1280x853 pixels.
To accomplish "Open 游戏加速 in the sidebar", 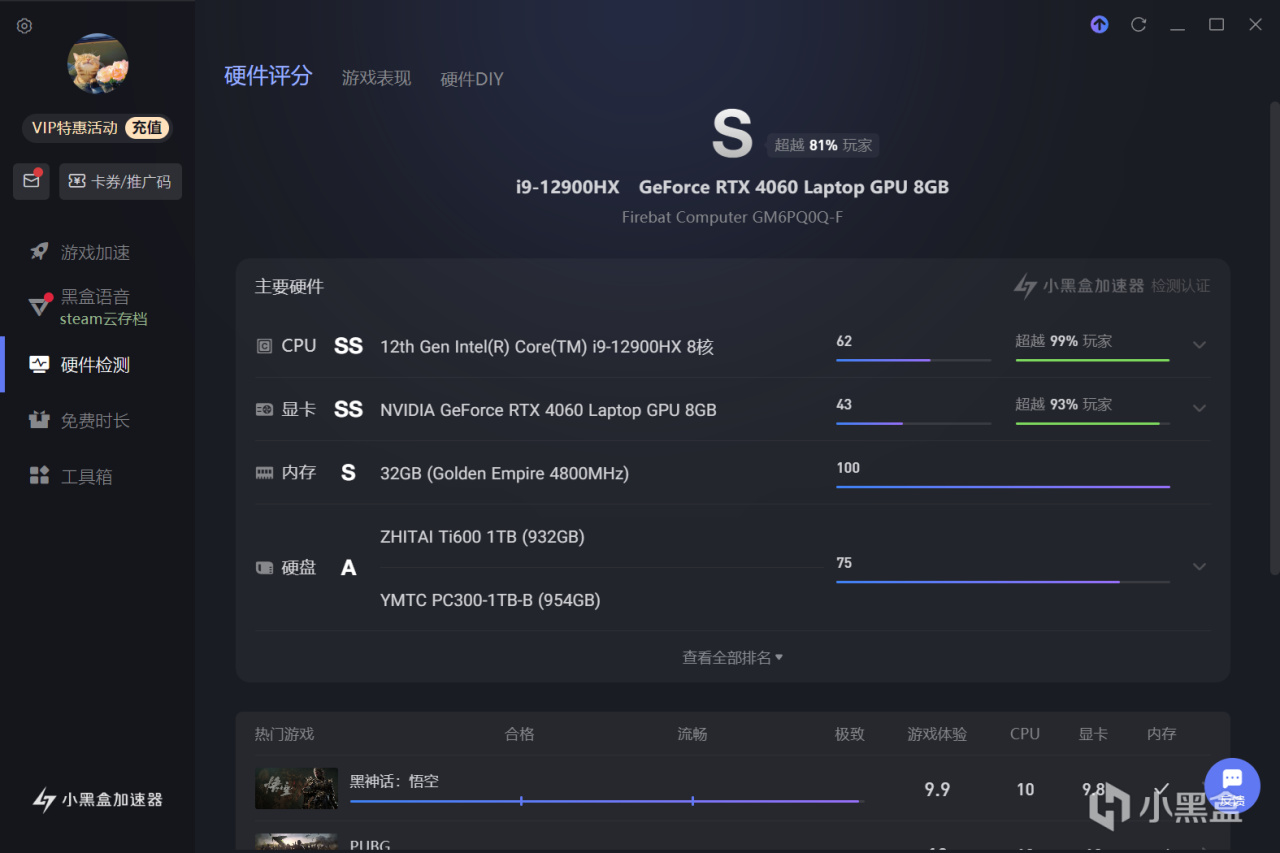I will tap(95, 252).
